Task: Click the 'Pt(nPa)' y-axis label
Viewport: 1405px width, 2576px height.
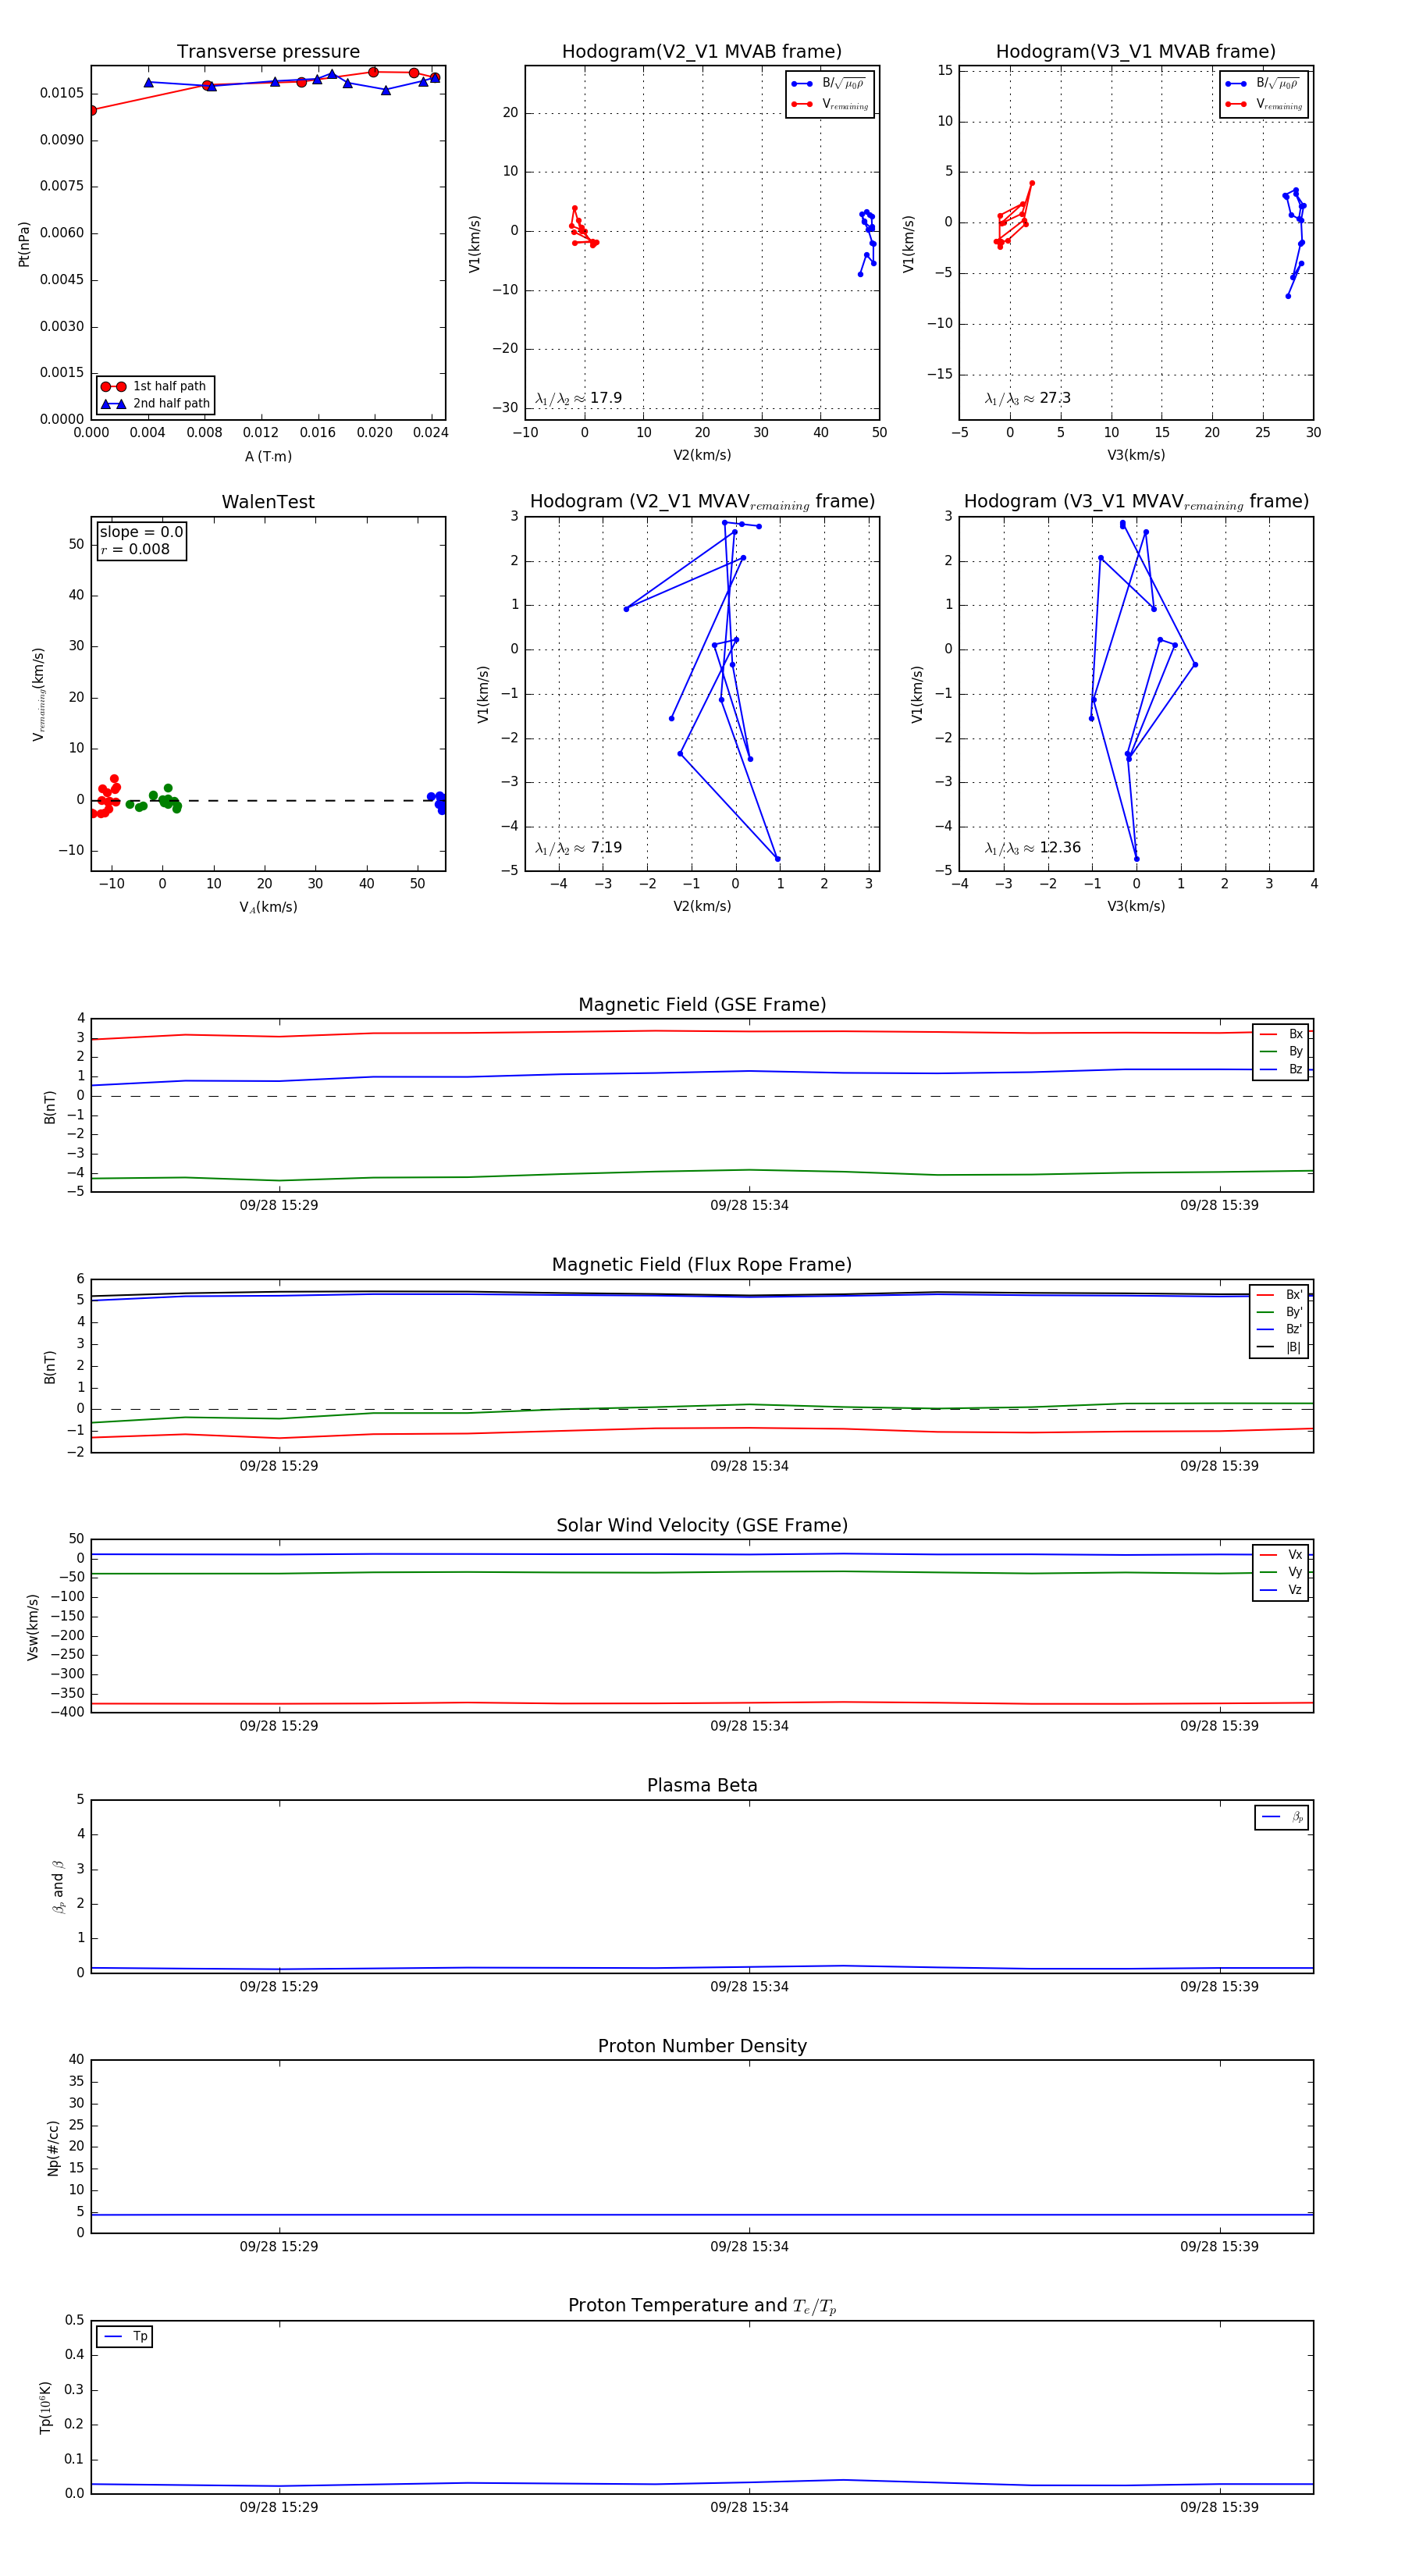Action: point(24,244)
